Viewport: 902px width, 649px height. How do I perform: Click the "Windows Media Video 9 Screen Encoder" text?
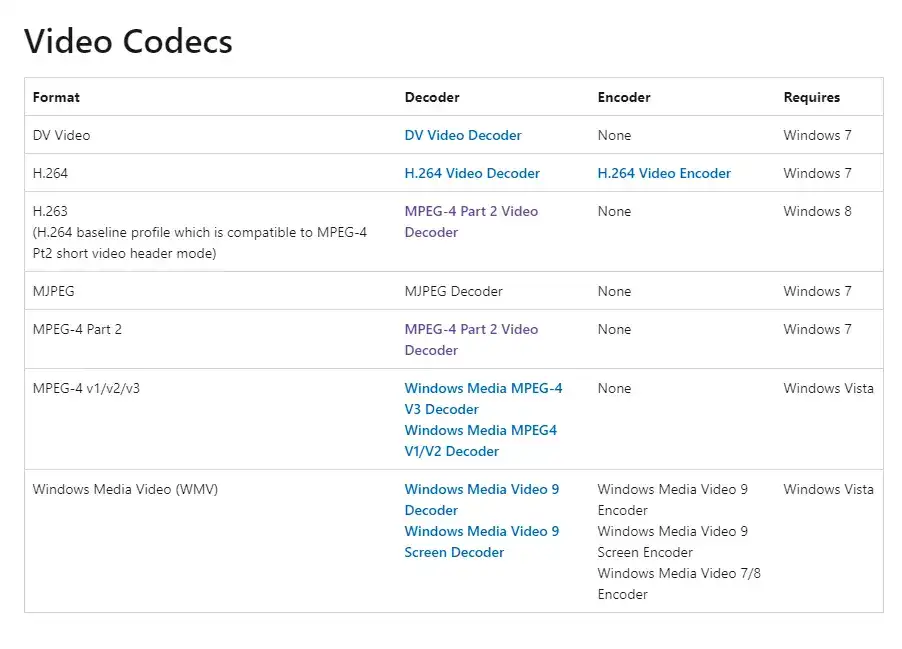672,541
